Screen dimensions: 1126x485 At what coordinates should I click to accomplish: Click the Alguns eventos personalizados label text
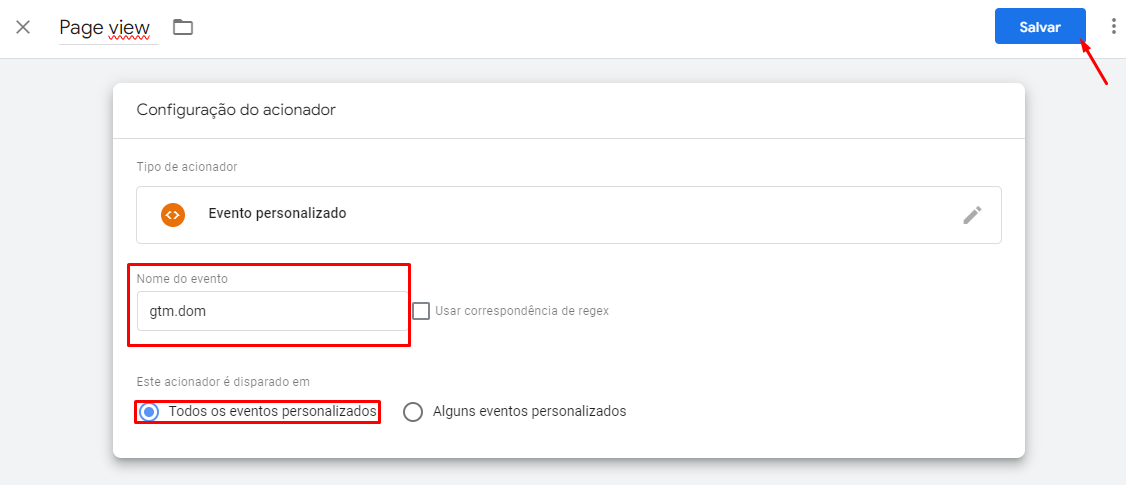pyautogui.click(x=530, y=412)
